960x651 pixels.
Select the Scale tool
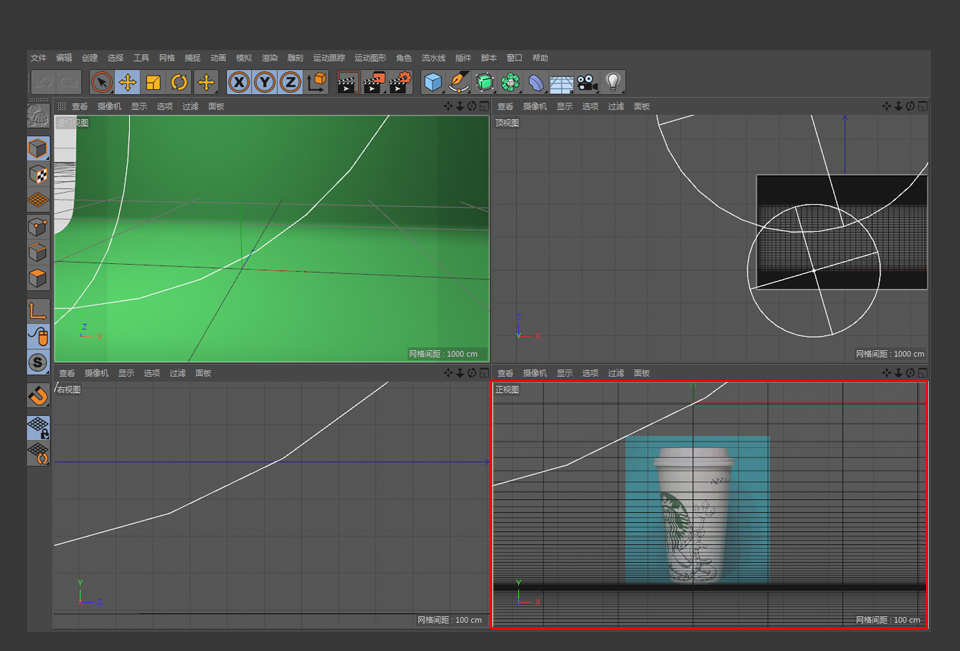click(x=153, y=82)
